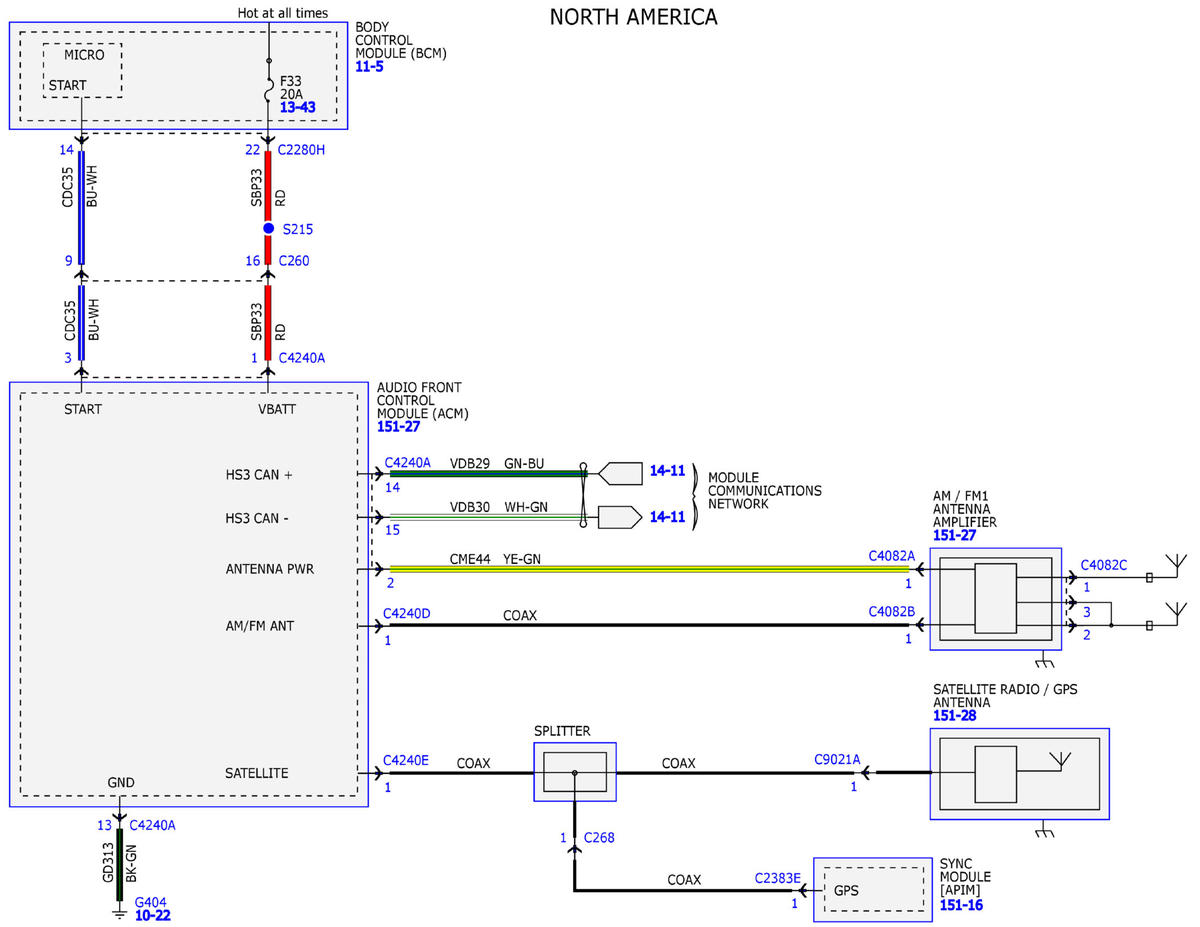1200x927 pixels.
Task: Follow 151-27 link under Audio Front Control Module
Action: click(x=398, y=426)
